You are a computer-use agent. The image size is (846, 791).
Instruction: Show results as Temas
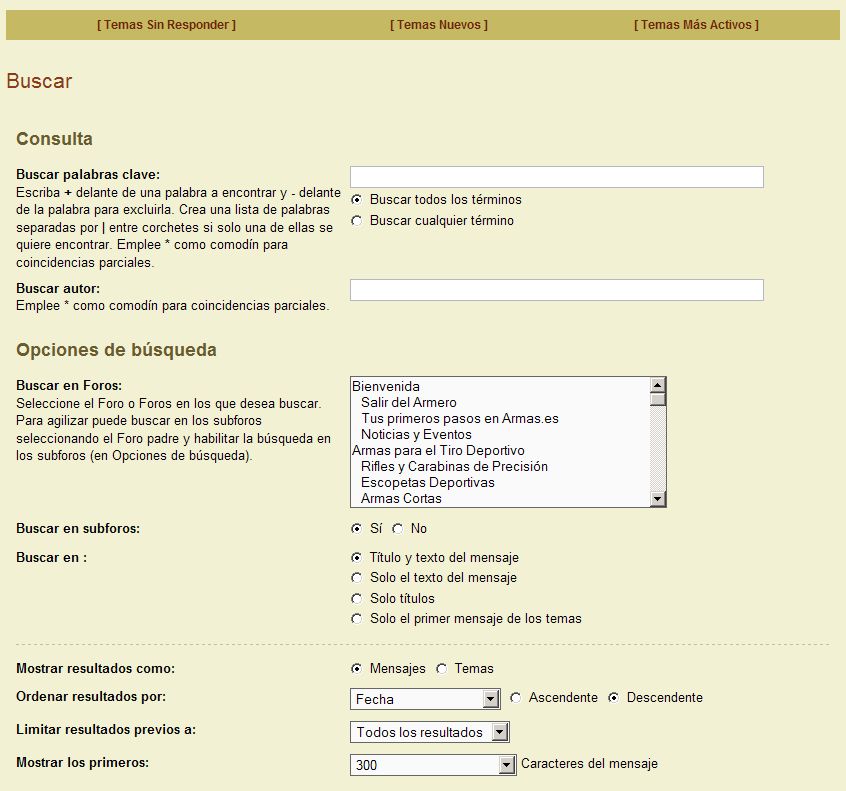(x=441, y=669)
